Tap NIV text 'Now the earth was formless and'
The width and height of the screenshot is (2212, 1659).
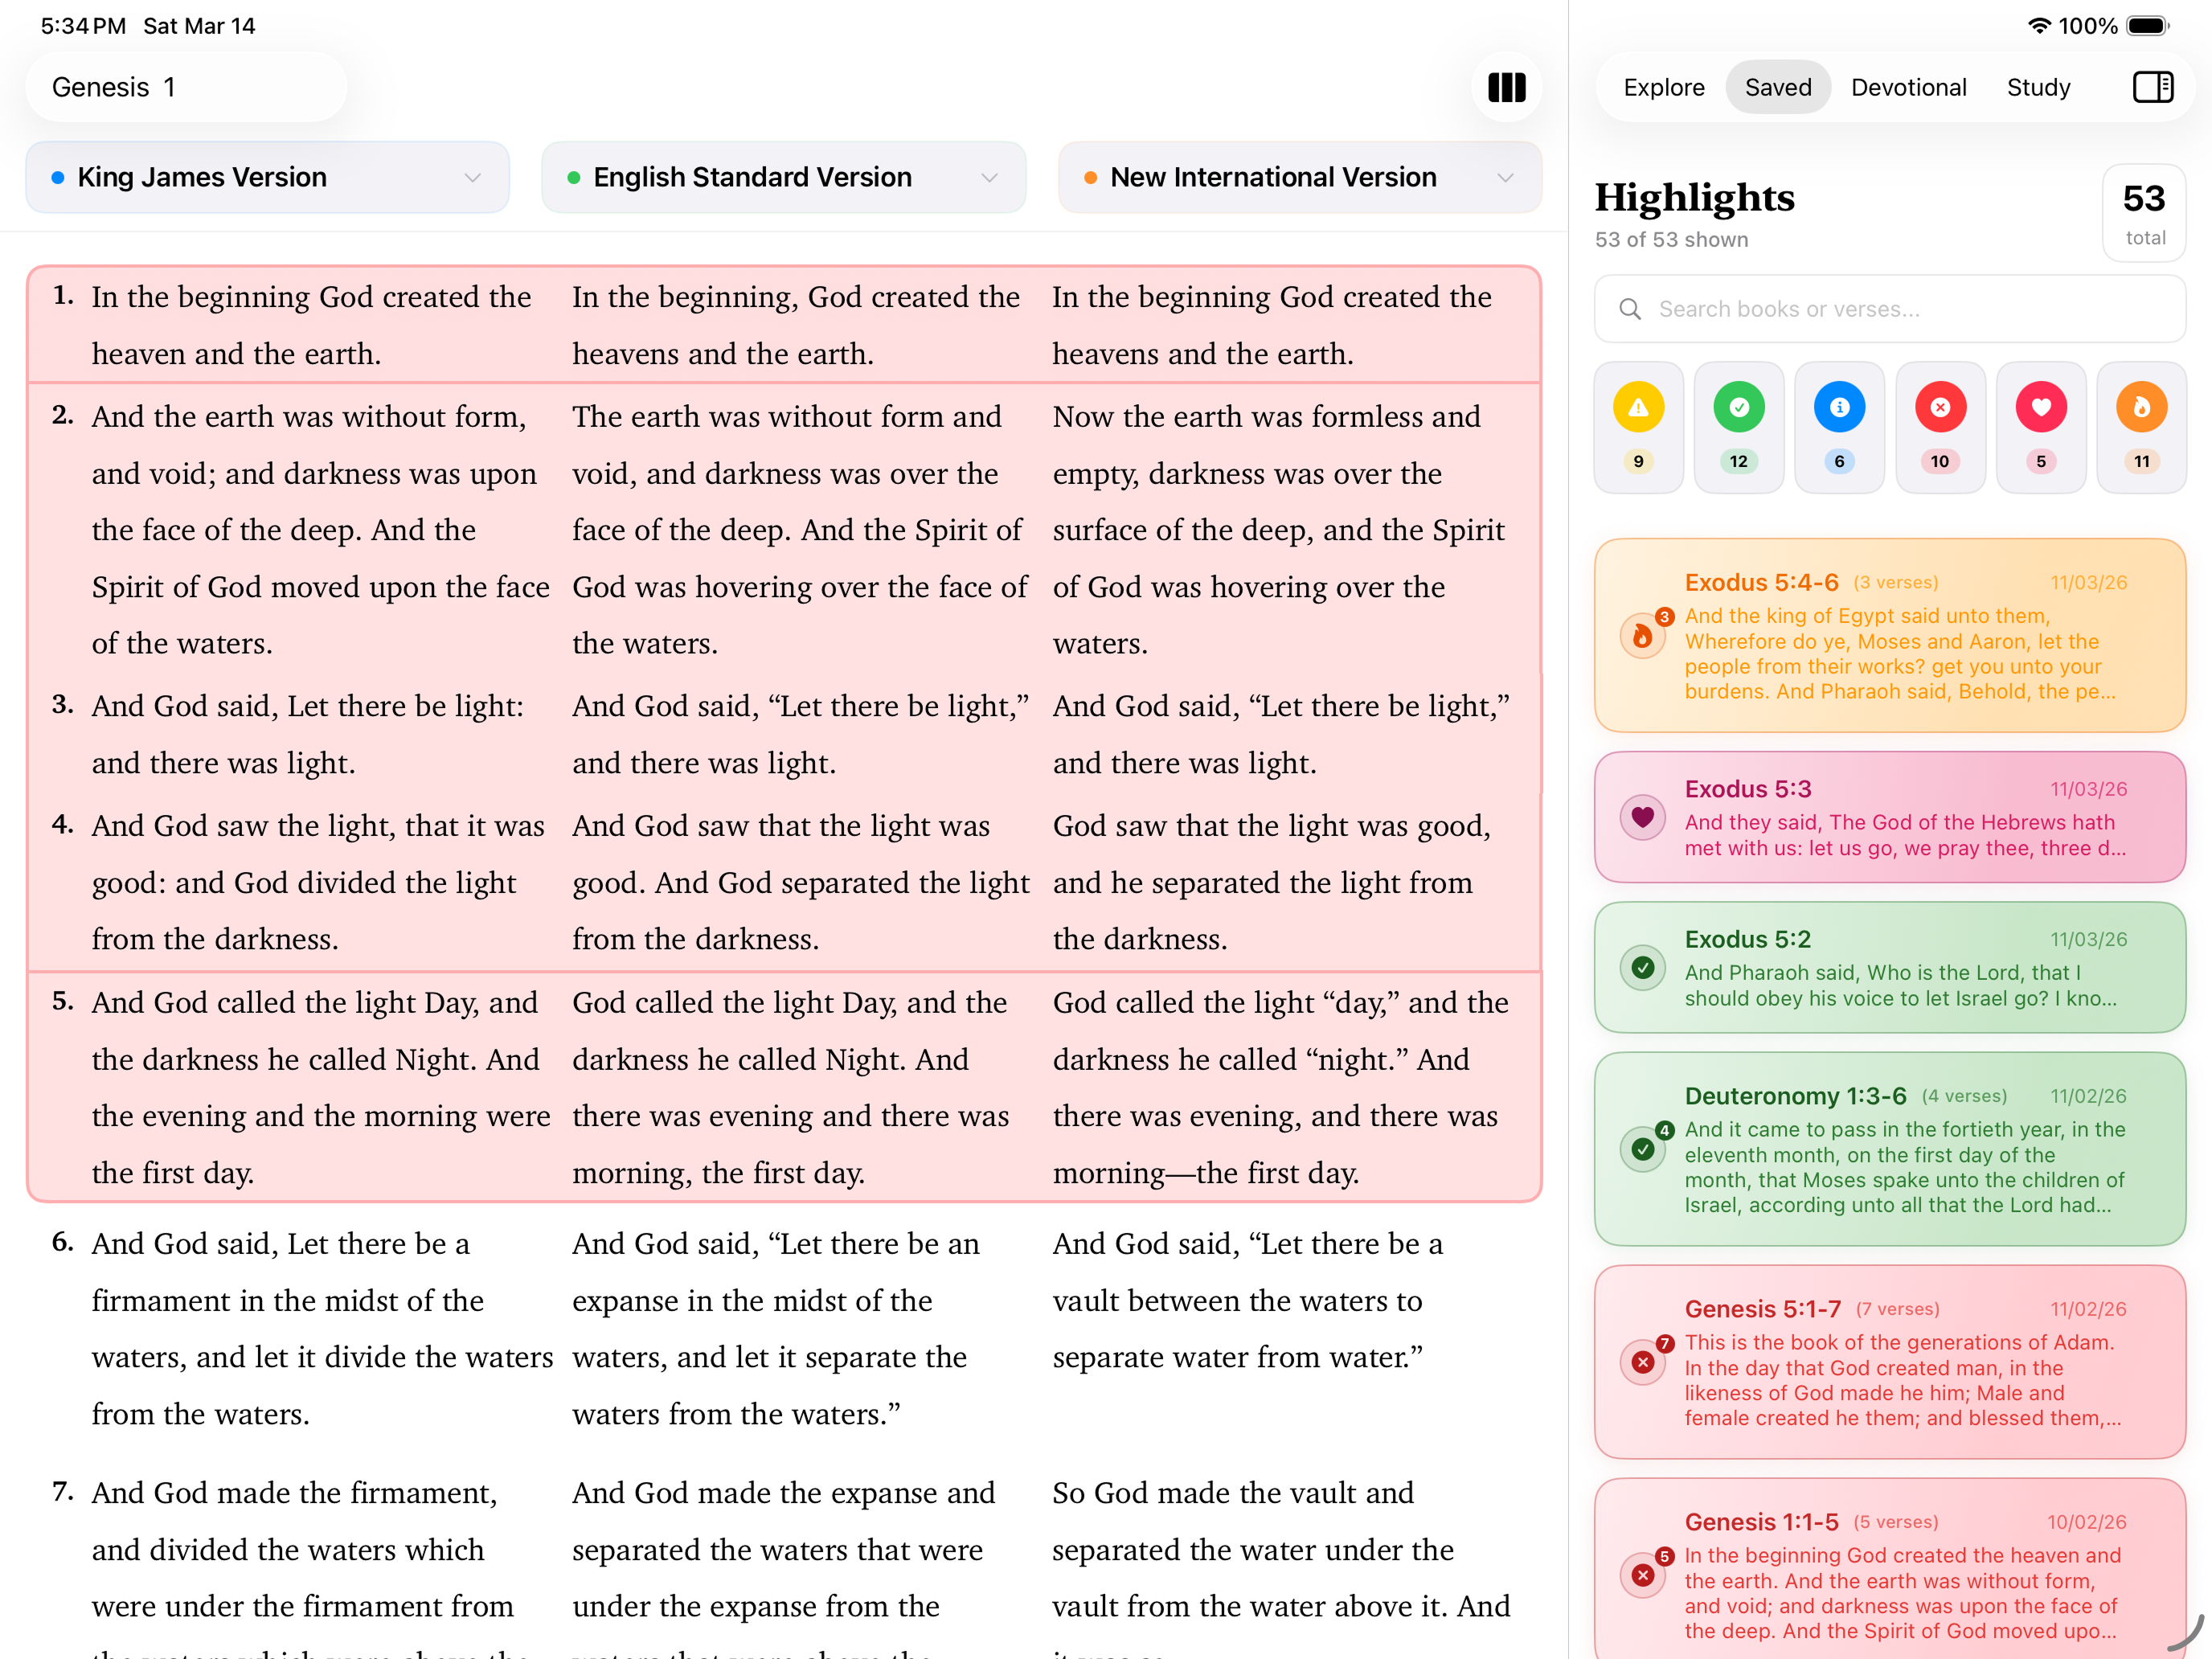[x=1266, y=416]
